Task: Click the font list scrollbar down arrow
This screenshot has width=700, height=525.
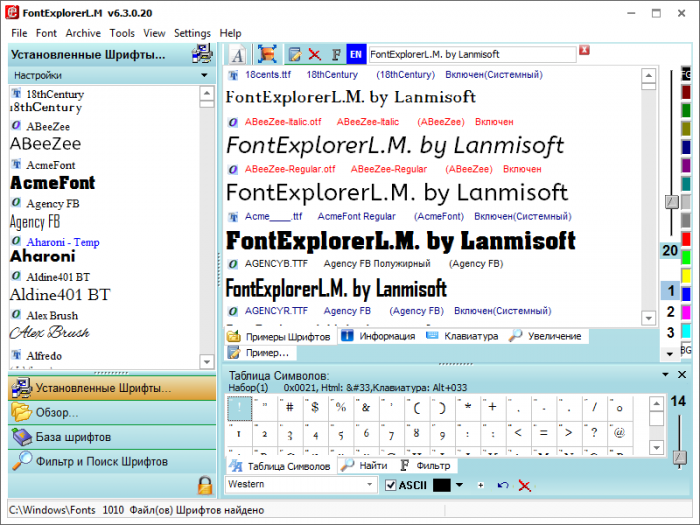Action: (207, 362)
